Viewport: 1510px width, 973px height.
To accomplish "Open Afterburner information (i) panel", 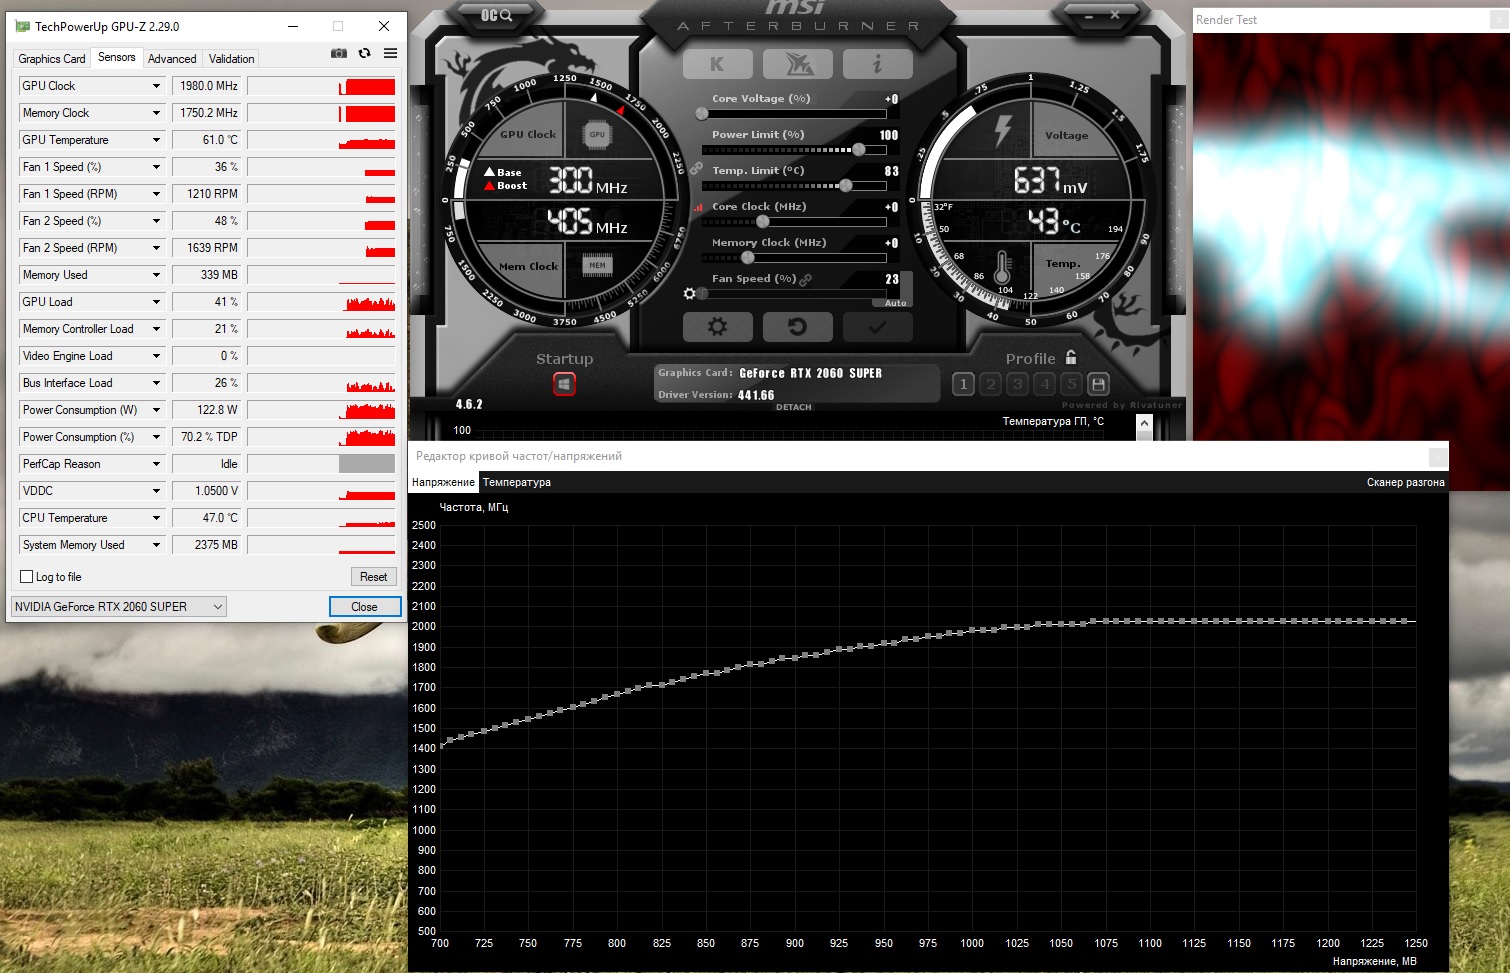I will point(877,64).
